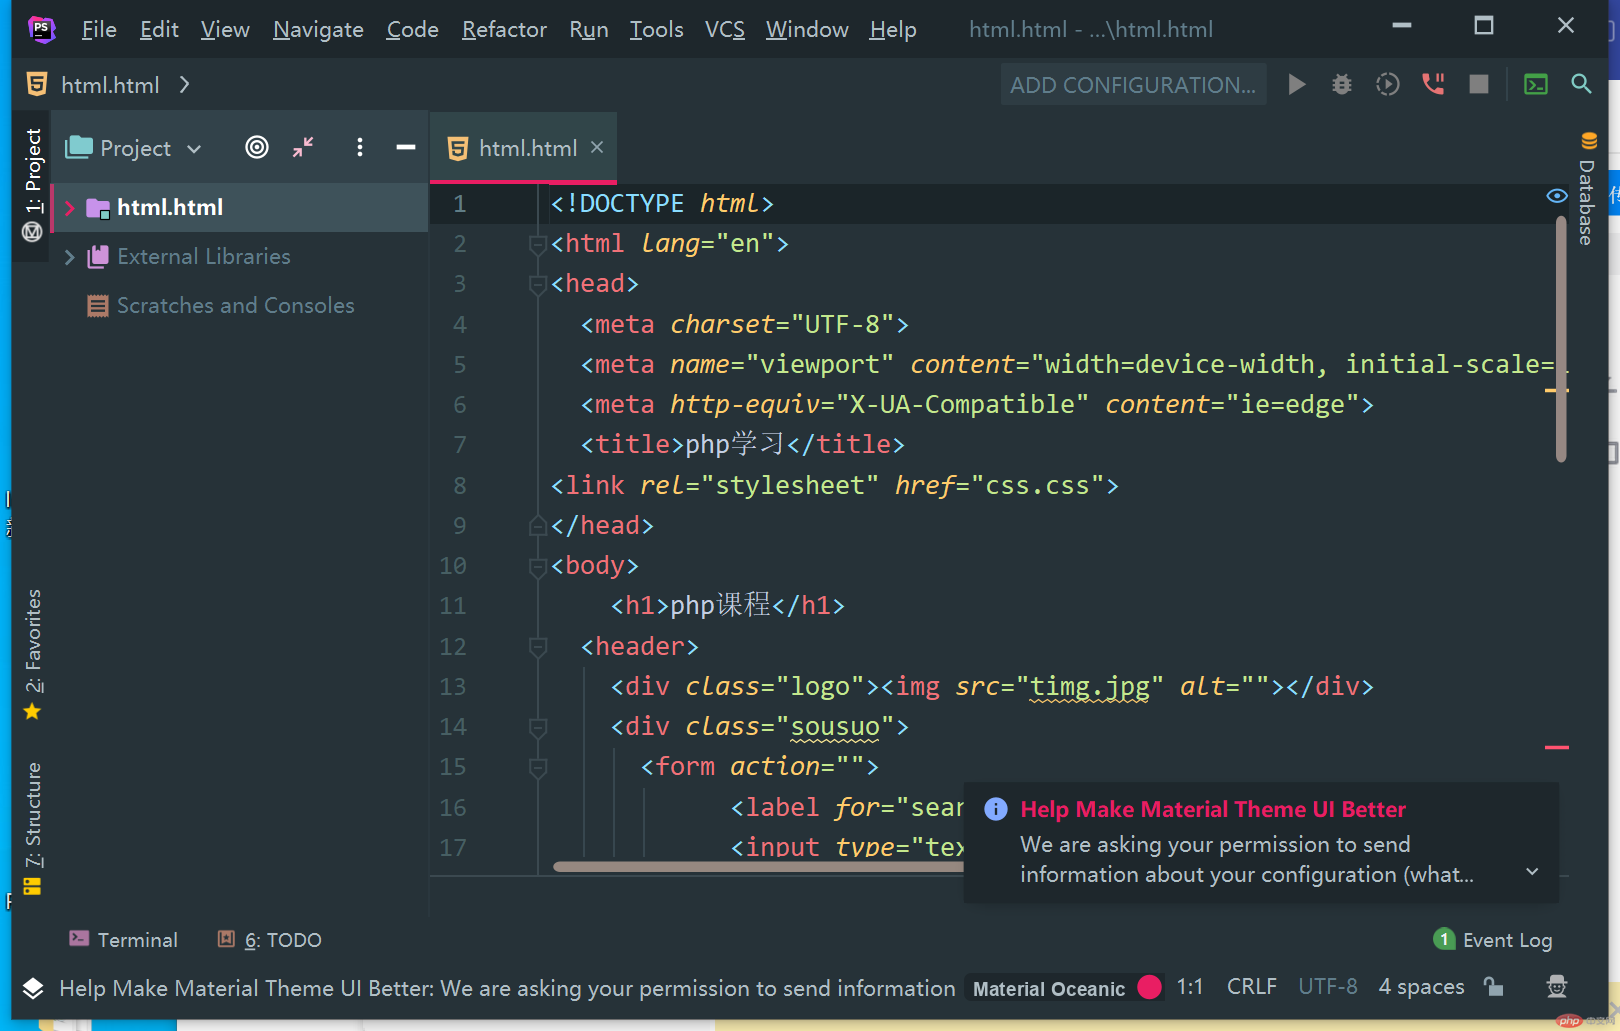Image resolution: width=1620 pixels, height=1031 pixels.
Task: Start listening for PHP debug connections
Action: pyautogui.click(x=1433, y=85)
